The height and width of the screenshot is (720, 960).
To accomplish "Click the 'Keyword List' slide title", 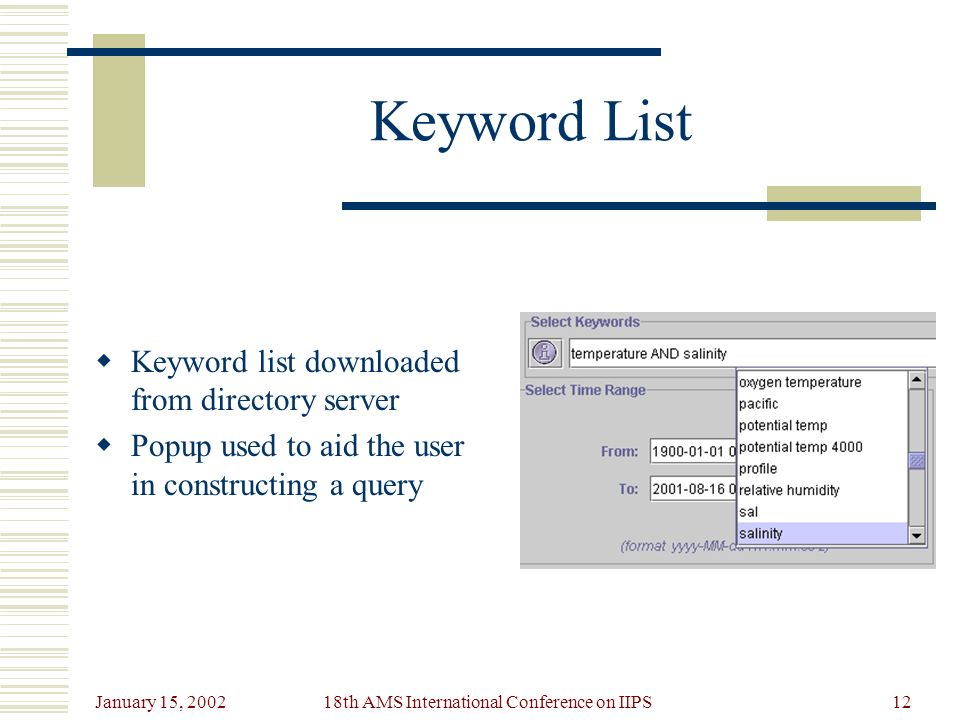I will [x=531, y=122].
